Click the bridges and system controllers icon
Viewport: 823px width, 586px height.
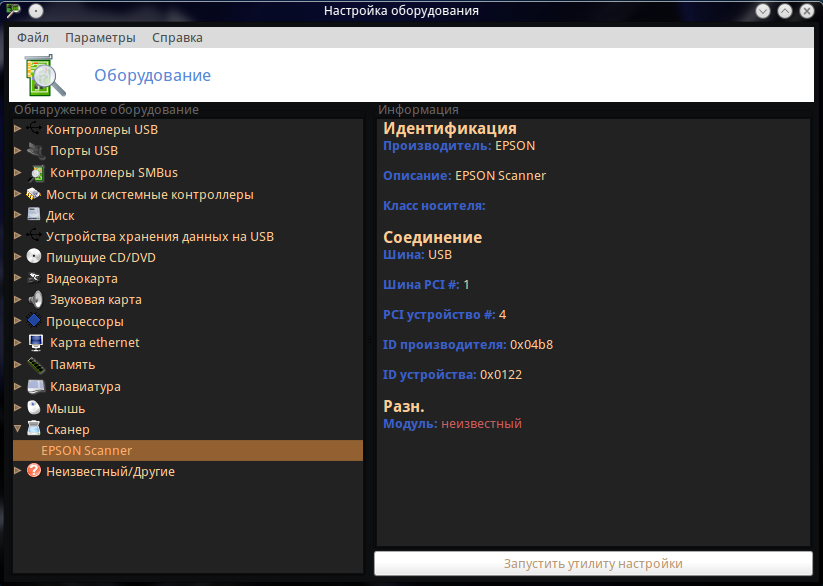click(34, 194)
